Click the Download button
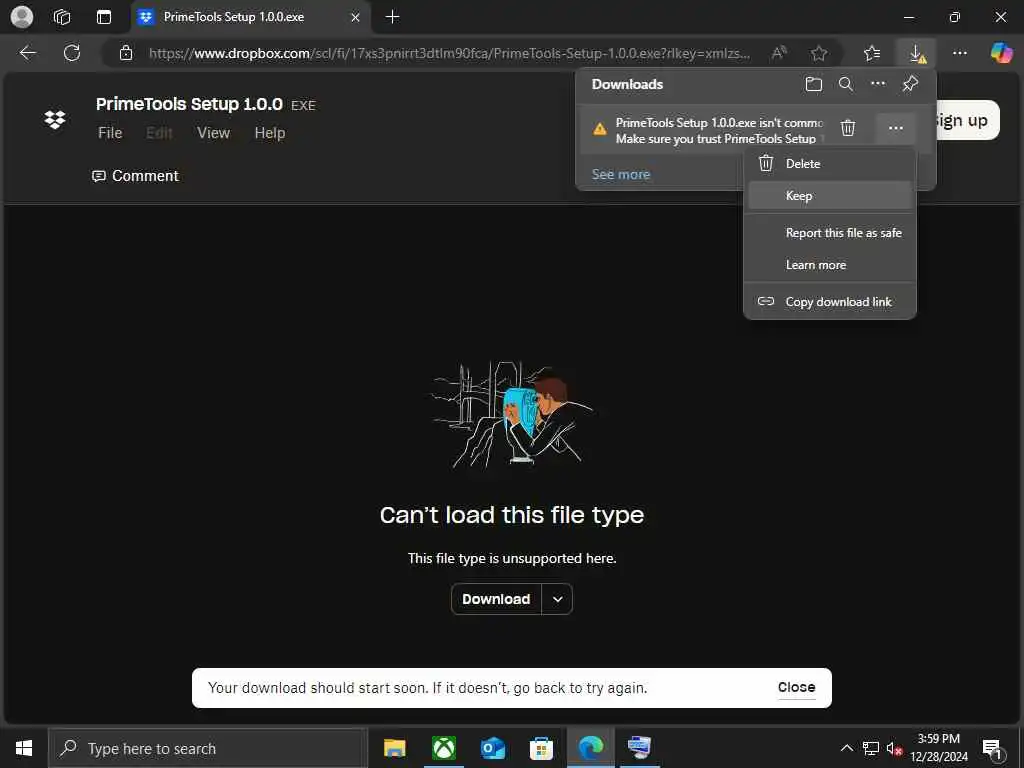Viewport: 1024px width, 768px height. (496, 600)
